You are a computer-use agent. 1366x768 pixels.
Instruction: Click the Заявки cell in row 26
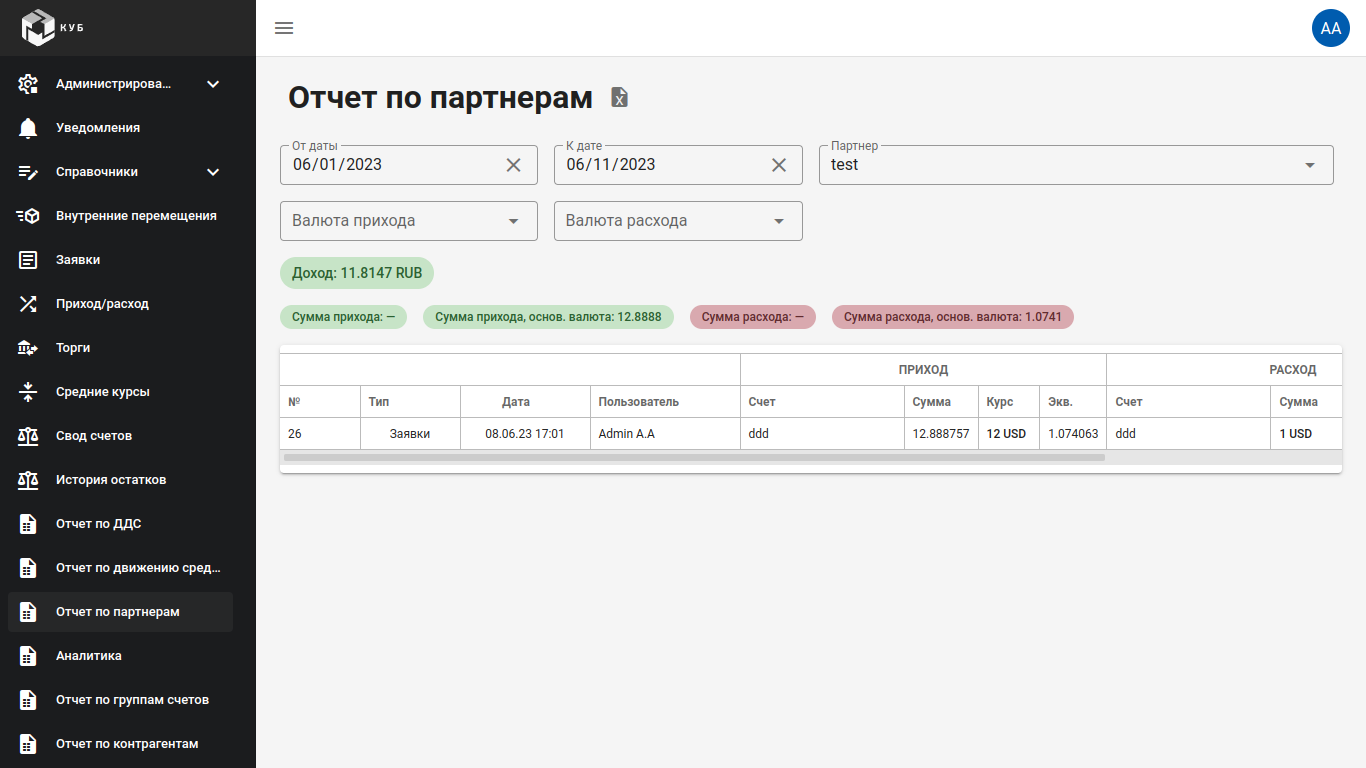pos(410,434)
